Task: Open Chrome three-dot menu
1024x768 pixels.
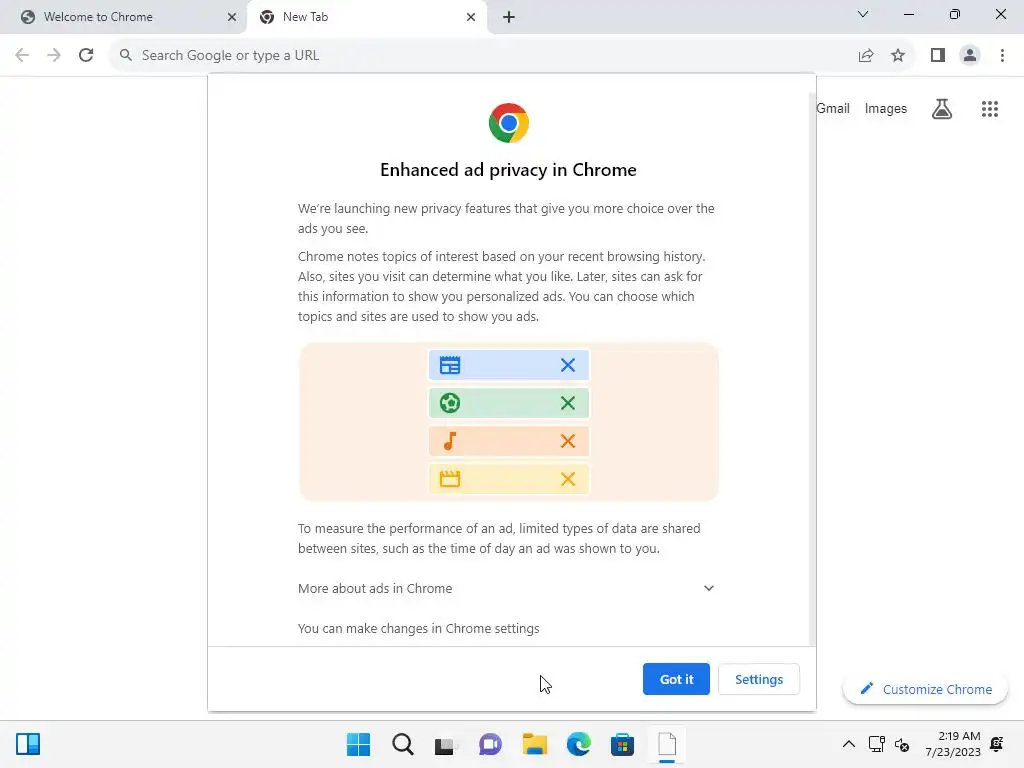Action: (x=1002, y=56)
